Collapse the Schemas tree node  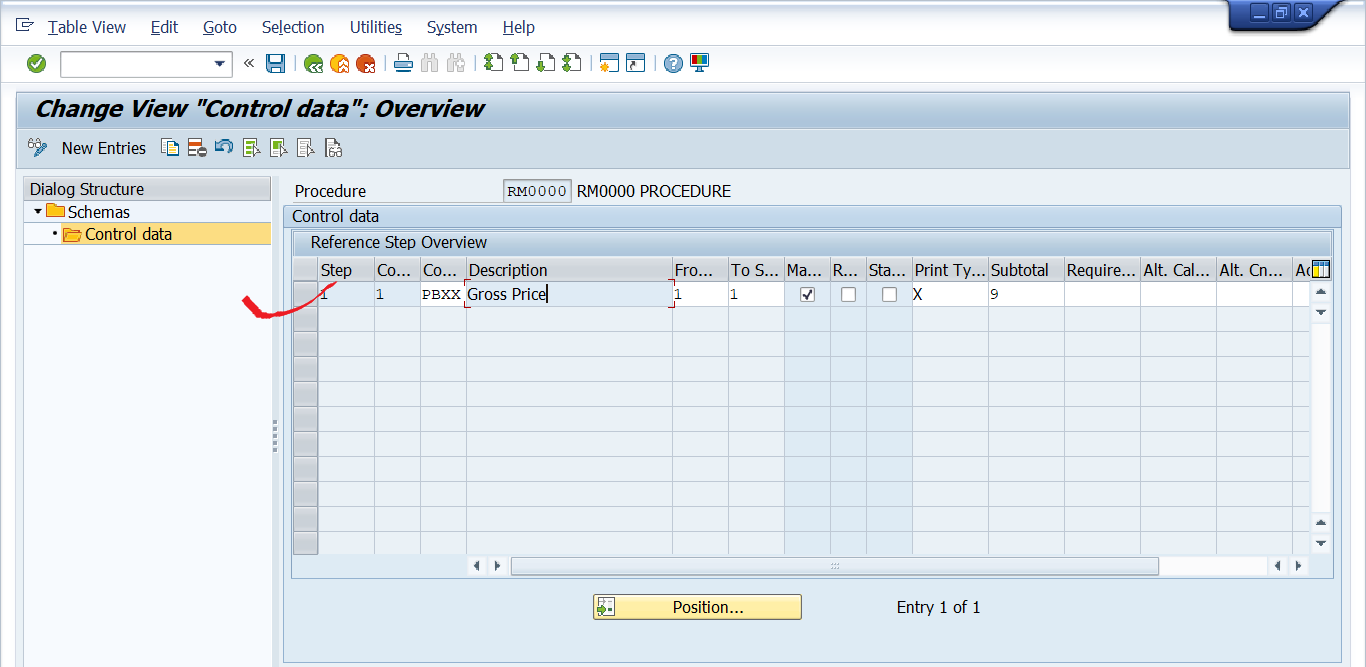[38, 212]
